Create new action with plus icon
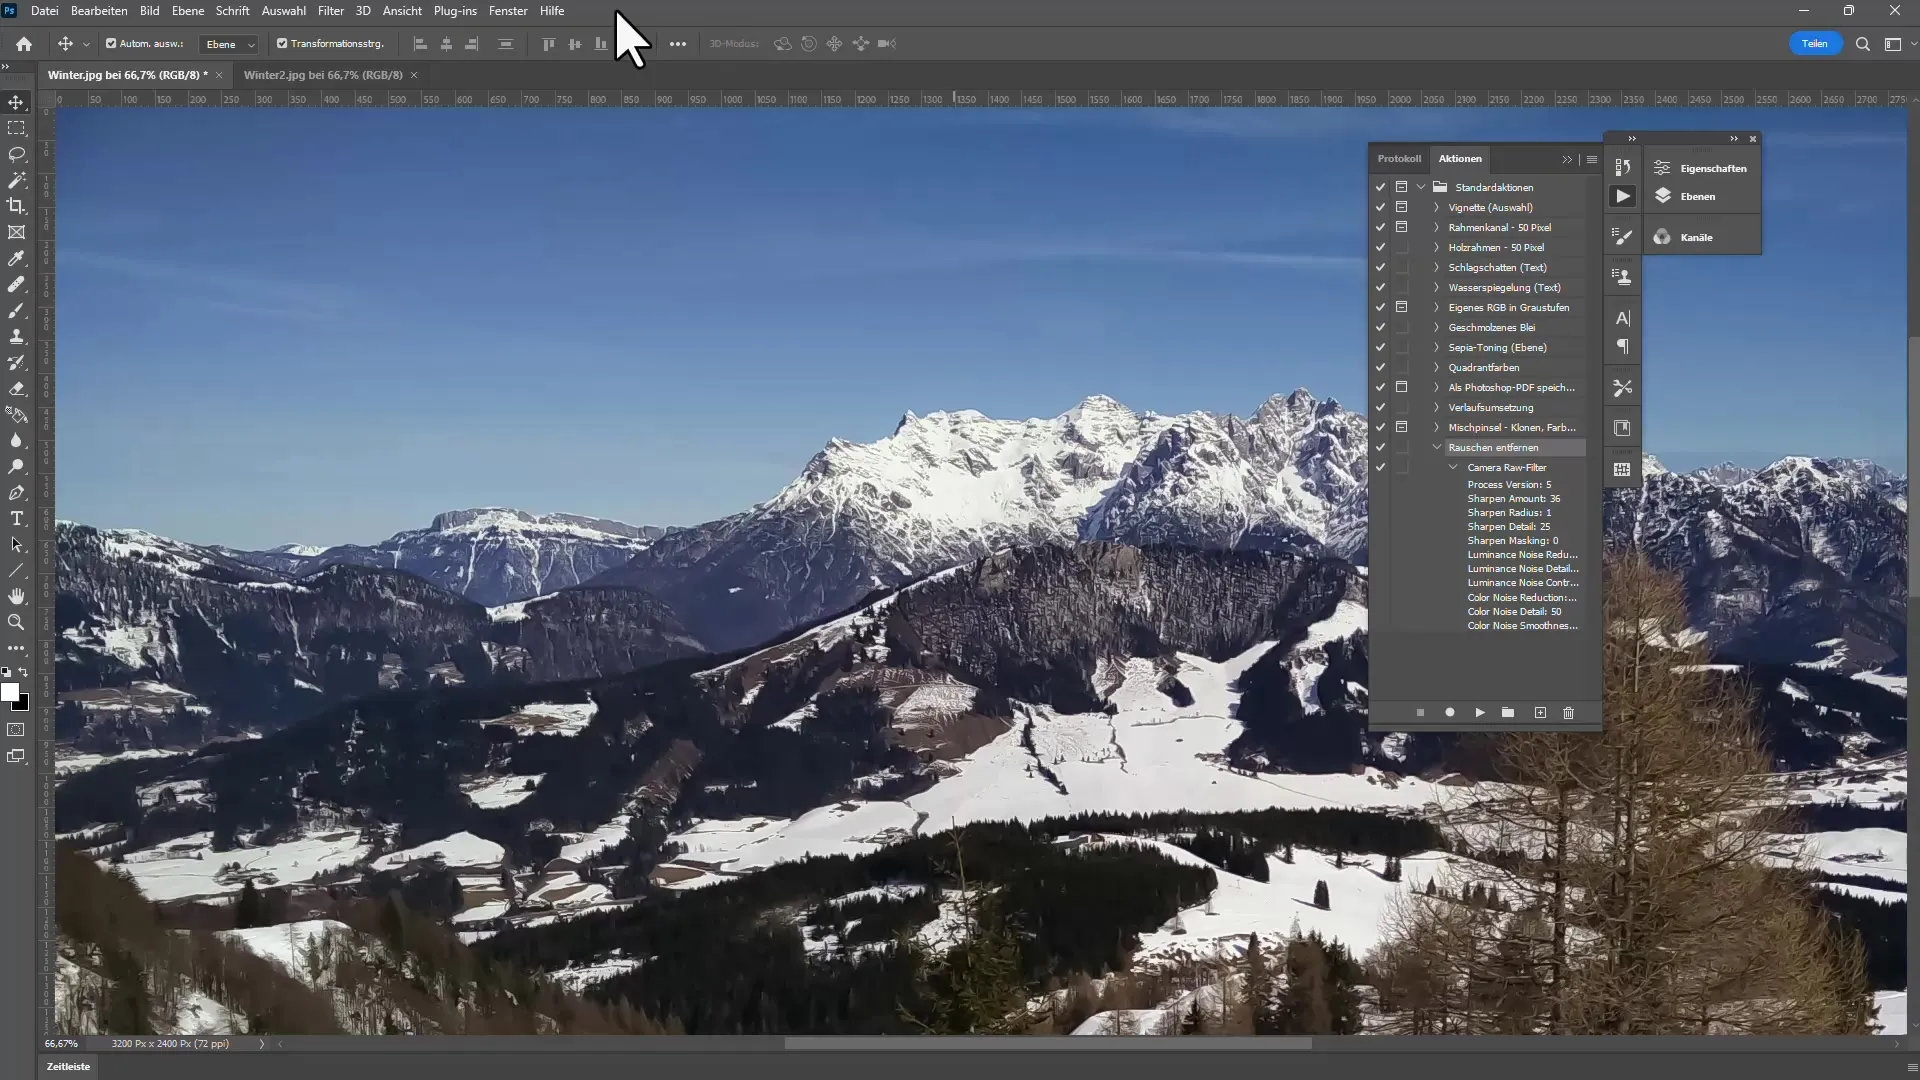This screenshot has width=1920, height=1080. 1540,713
